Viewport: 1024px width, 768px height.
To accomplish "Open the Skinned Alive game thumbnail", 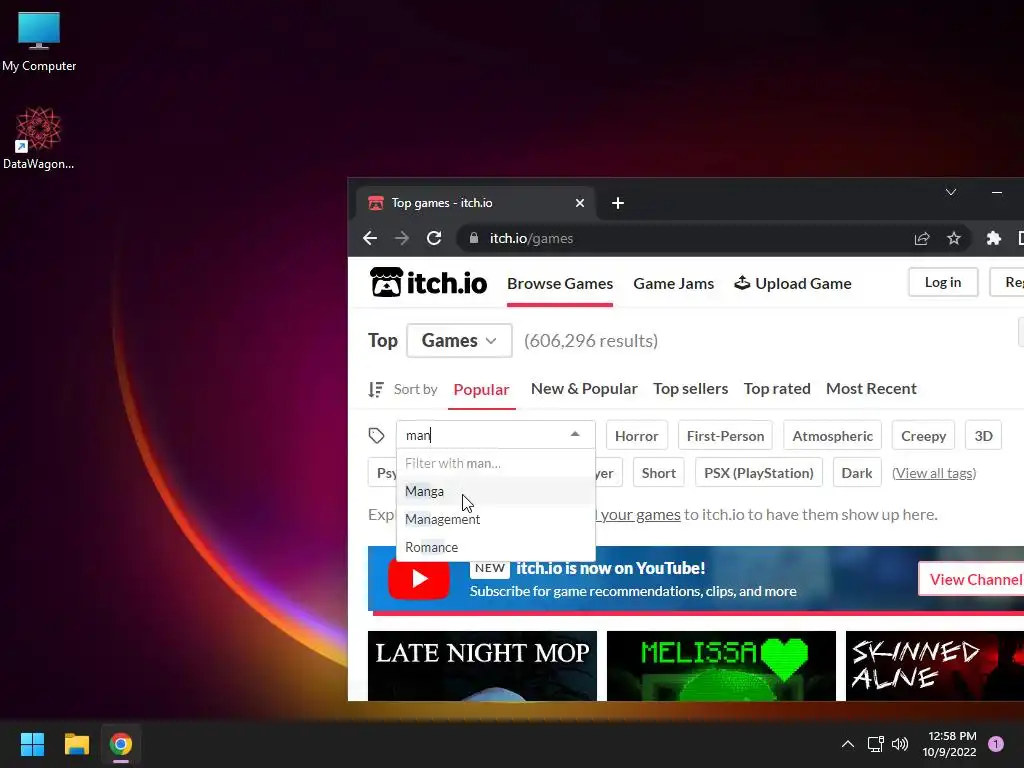I will coord(935,665).
